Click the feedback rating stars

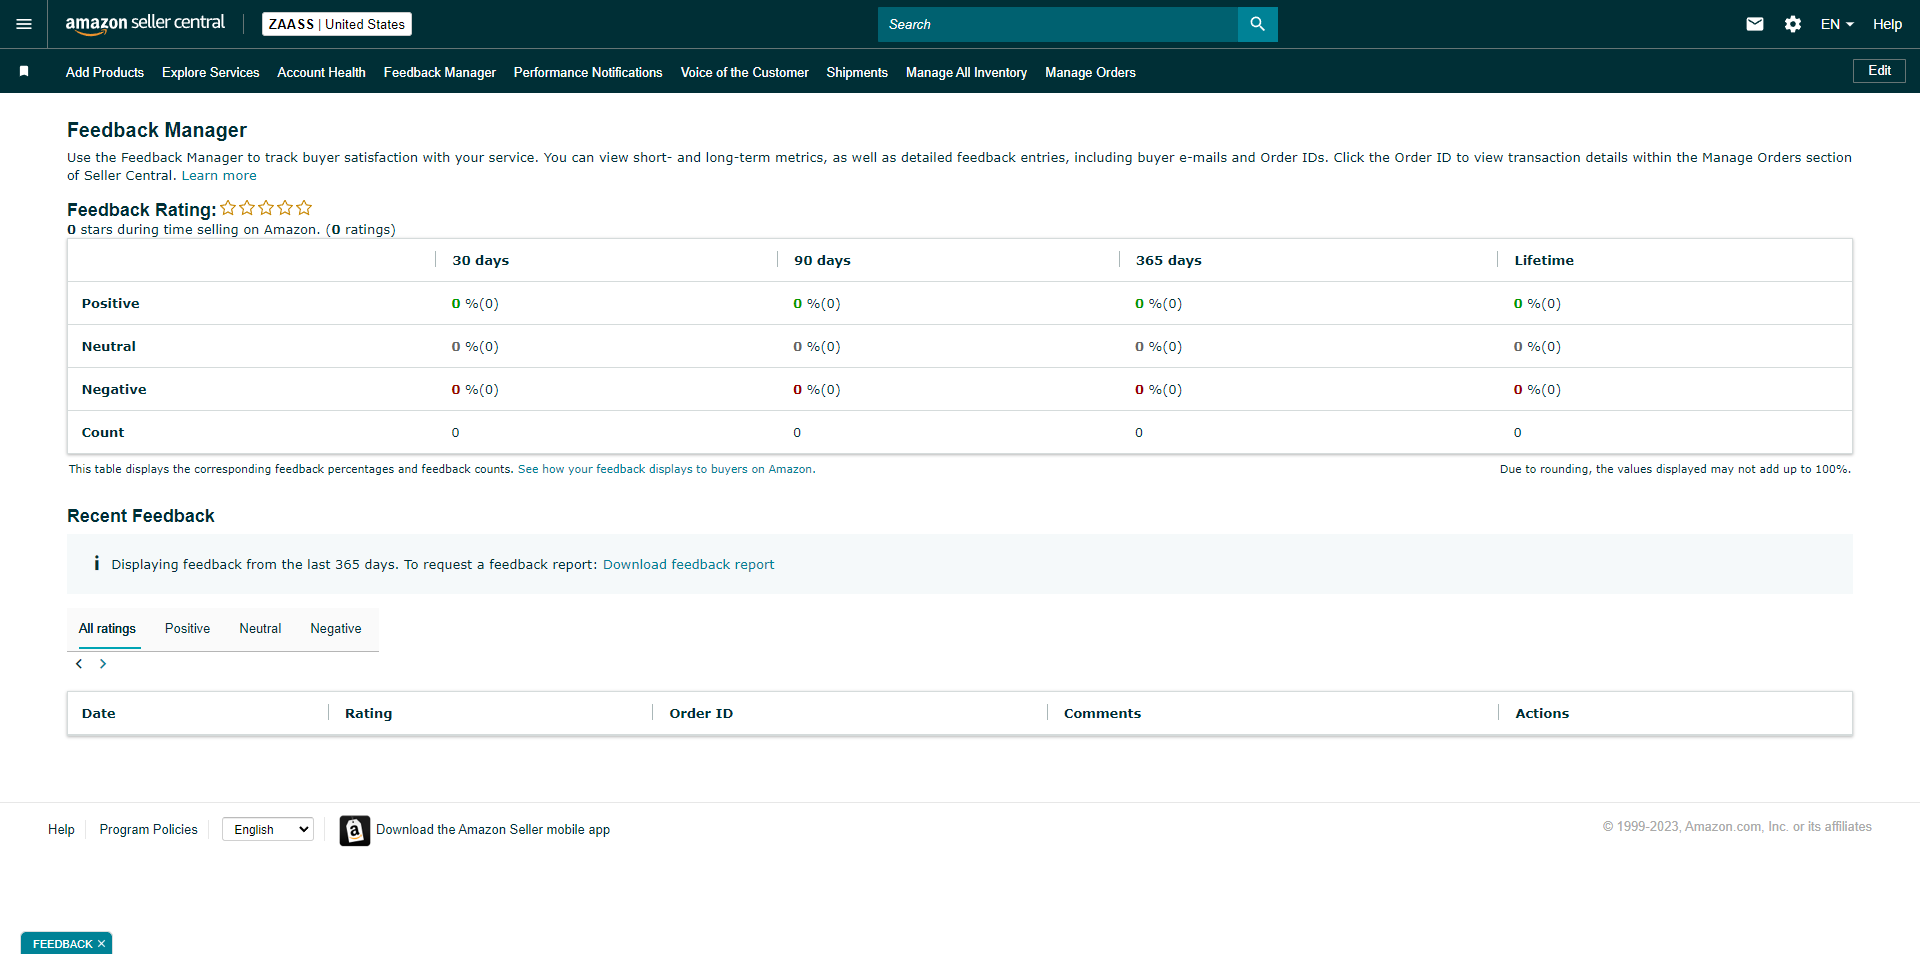pyautogui.click(x=266, y=208)
